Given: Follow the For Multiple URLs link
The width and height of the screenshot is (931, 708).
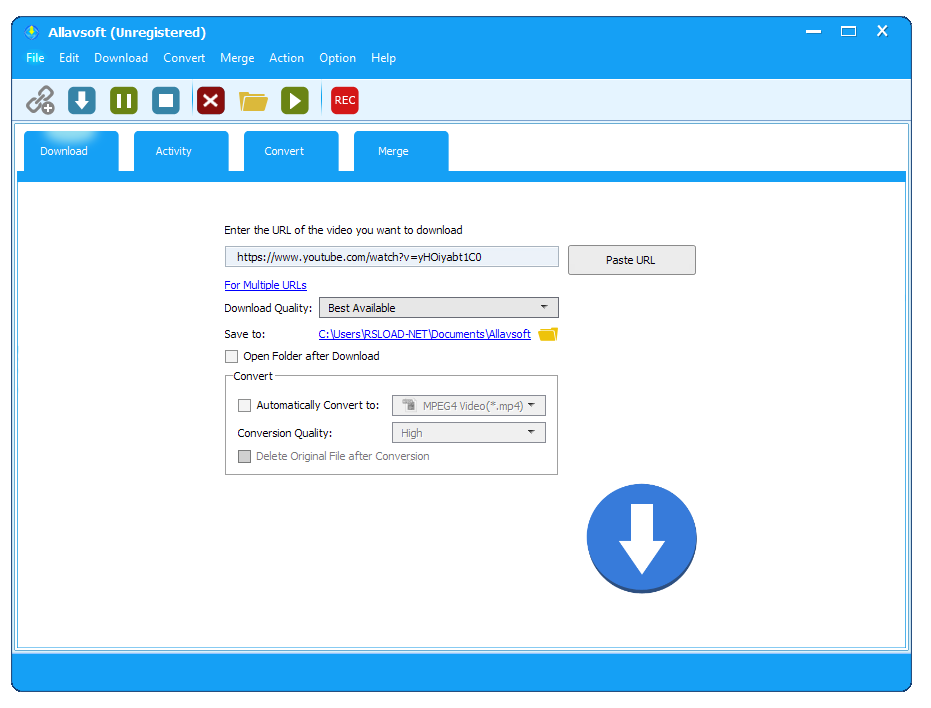Looking at the screenshot, I should pos(265,285).
